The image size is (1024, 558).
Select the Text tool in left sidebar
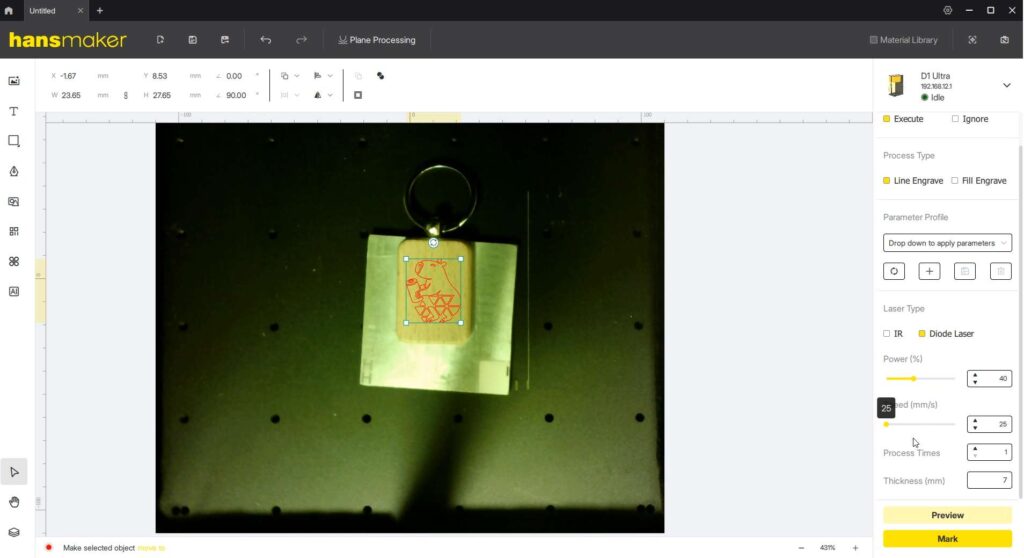14,111
